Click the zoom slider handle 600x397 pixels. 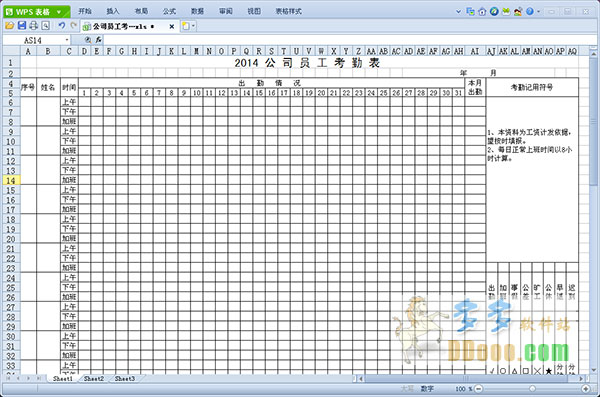pyautogui.click(x=532, y=389)
